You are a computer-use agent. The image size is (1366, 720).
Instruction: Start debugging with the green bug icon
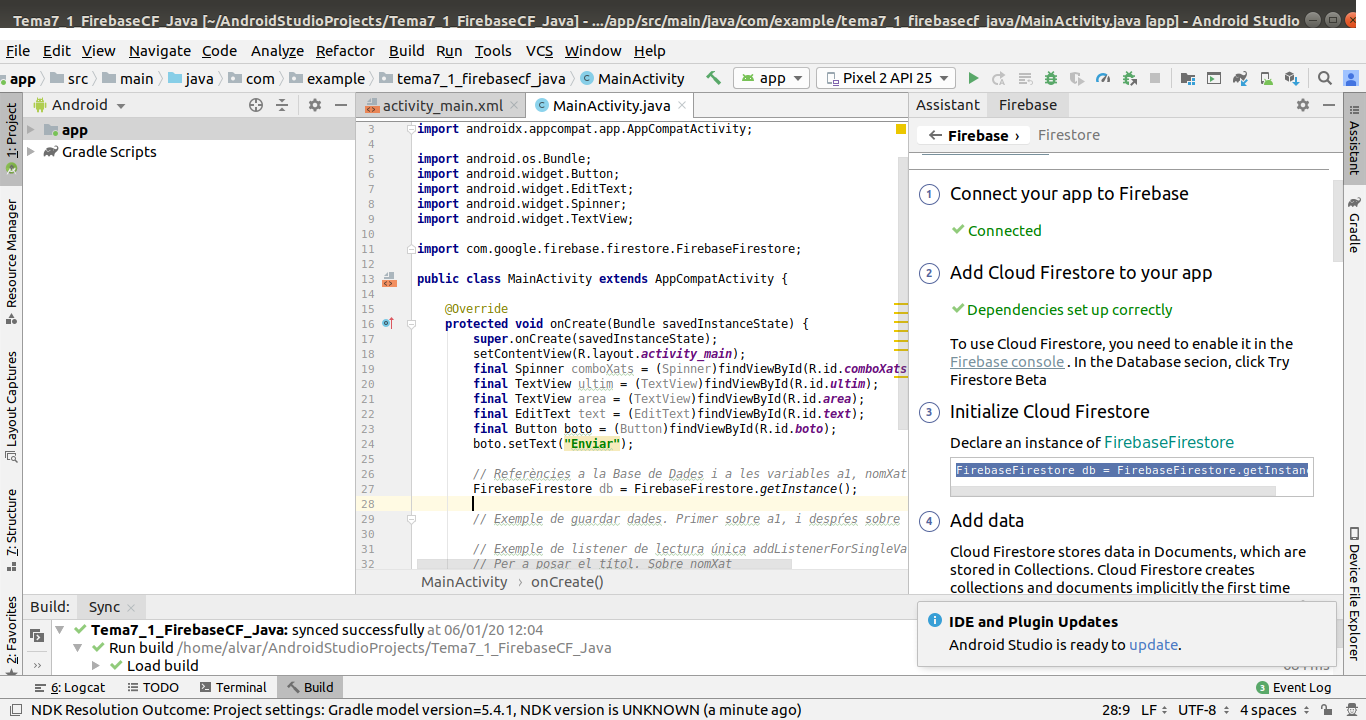click(1051, 78)
